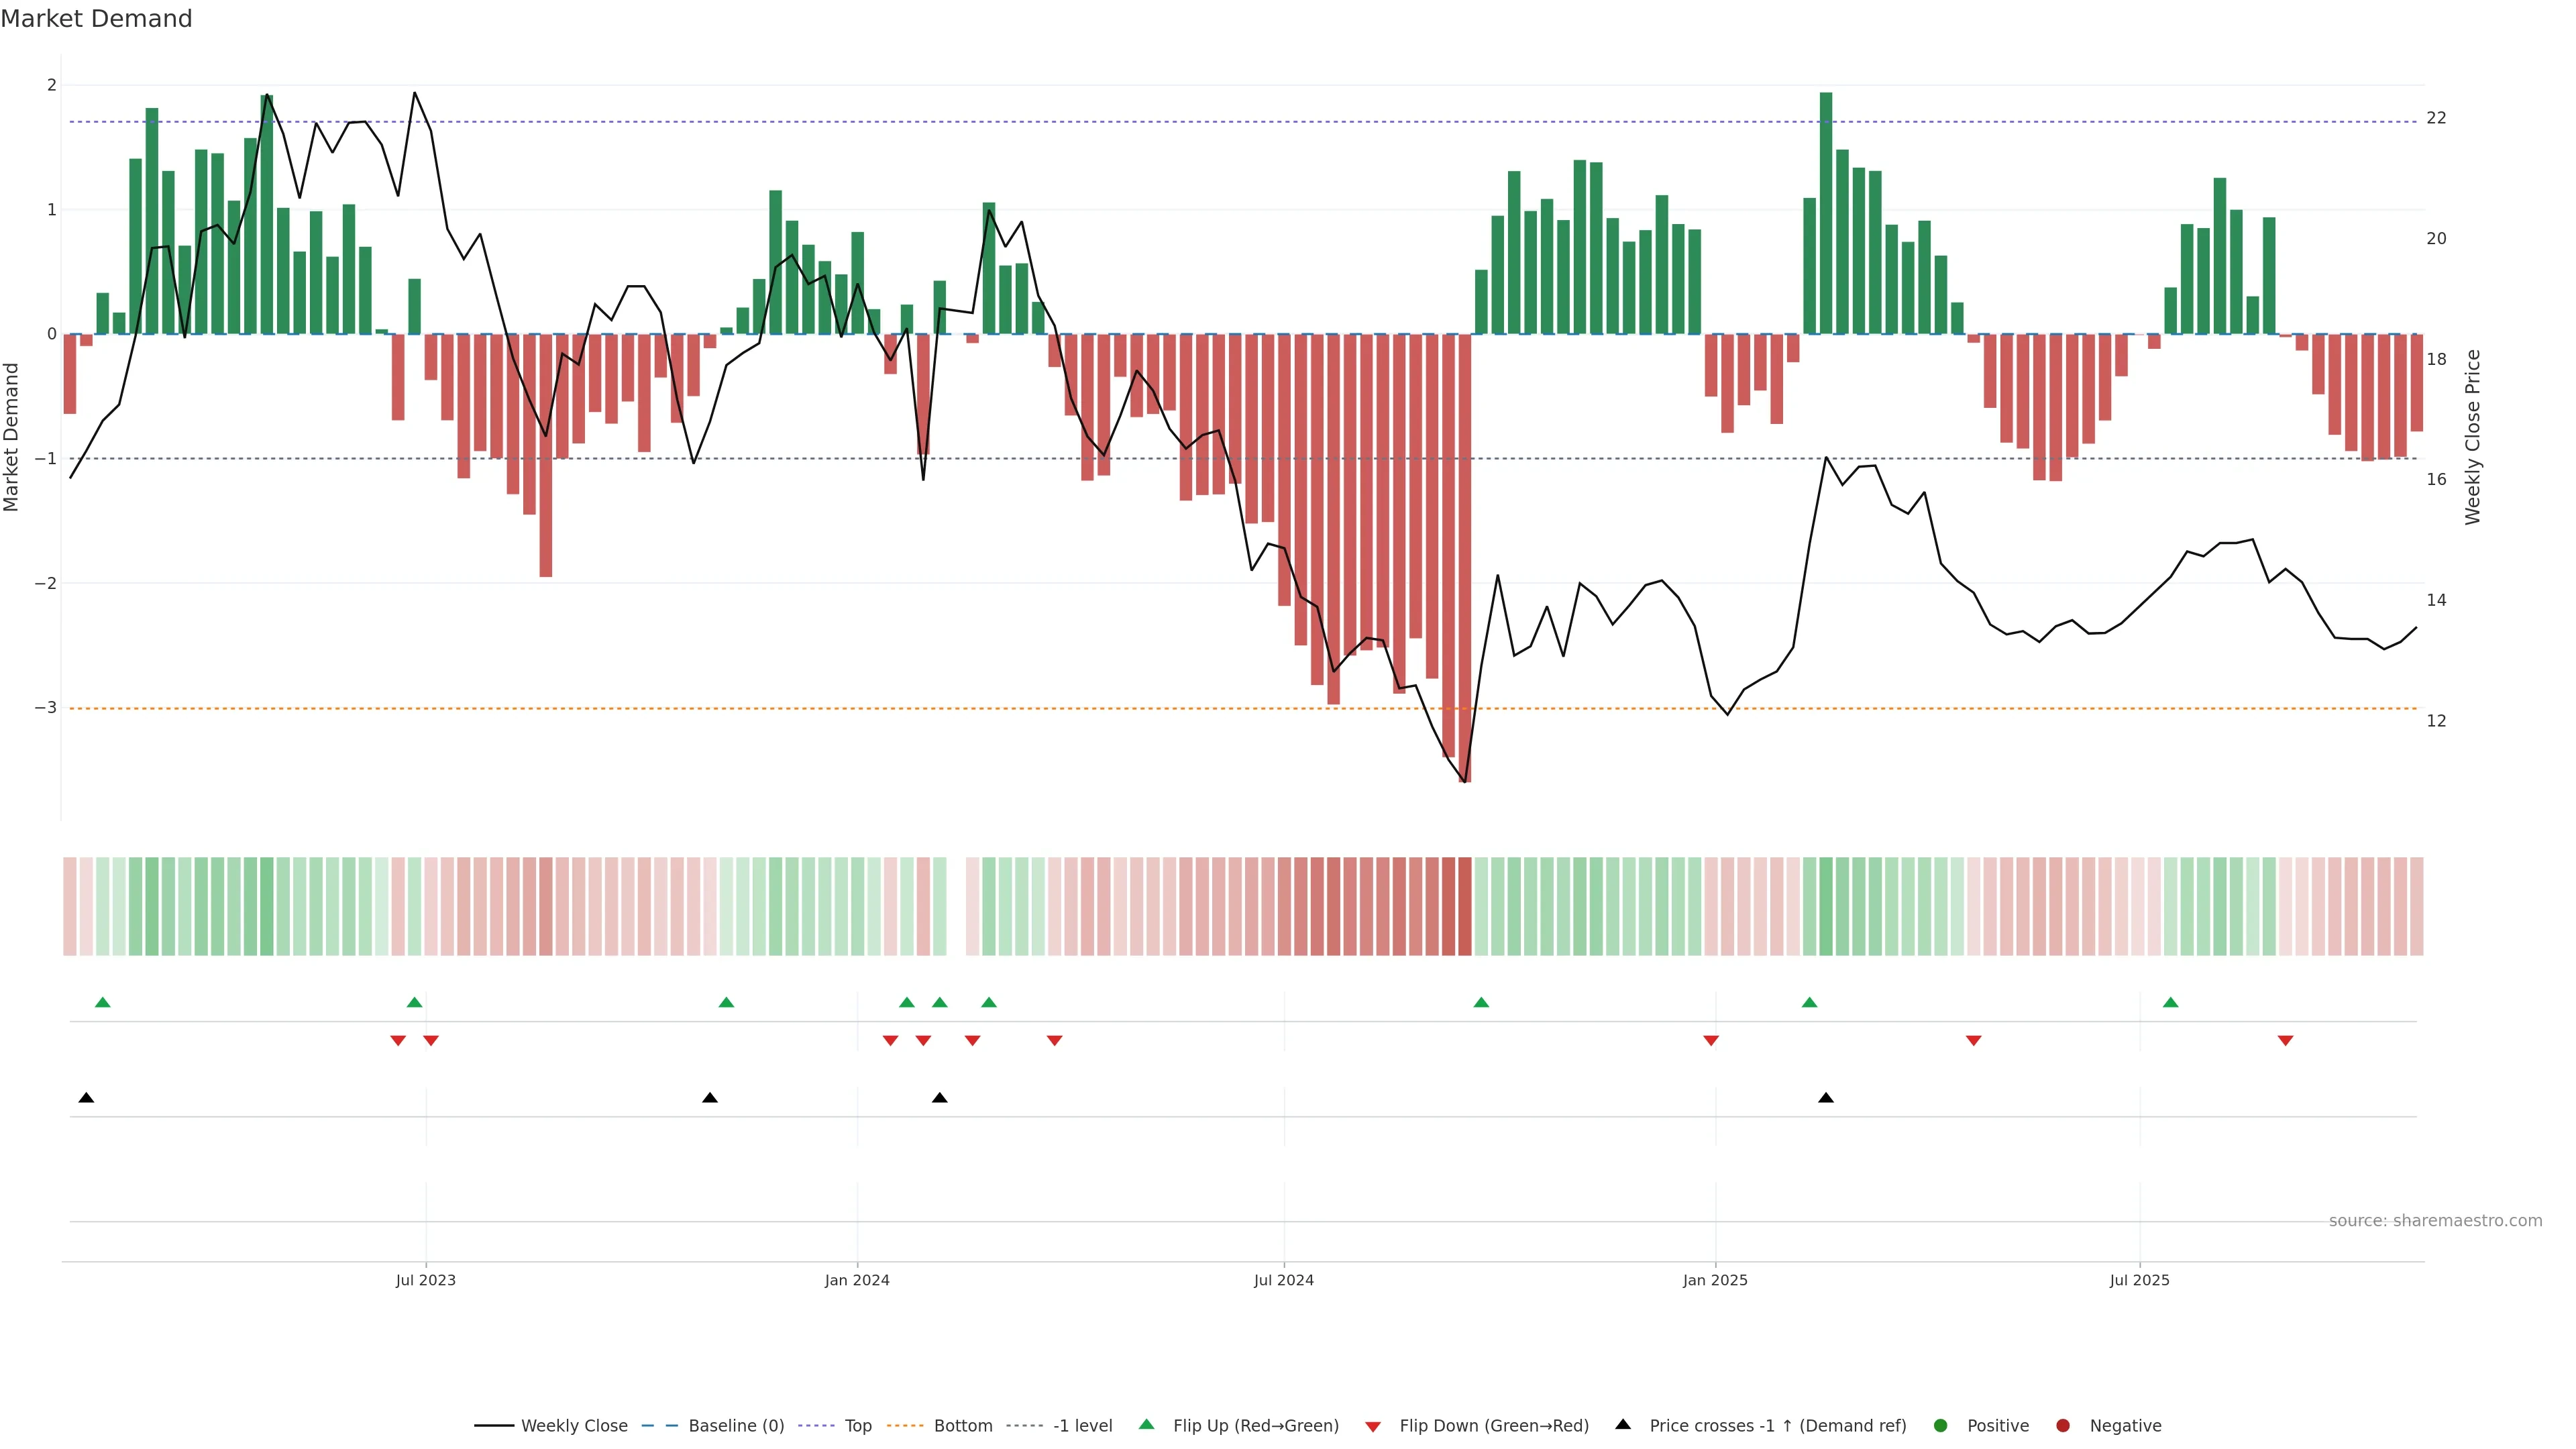Click the last red flip-down marker on the timeline

pyautogui.click(x=2285, y=1040)
